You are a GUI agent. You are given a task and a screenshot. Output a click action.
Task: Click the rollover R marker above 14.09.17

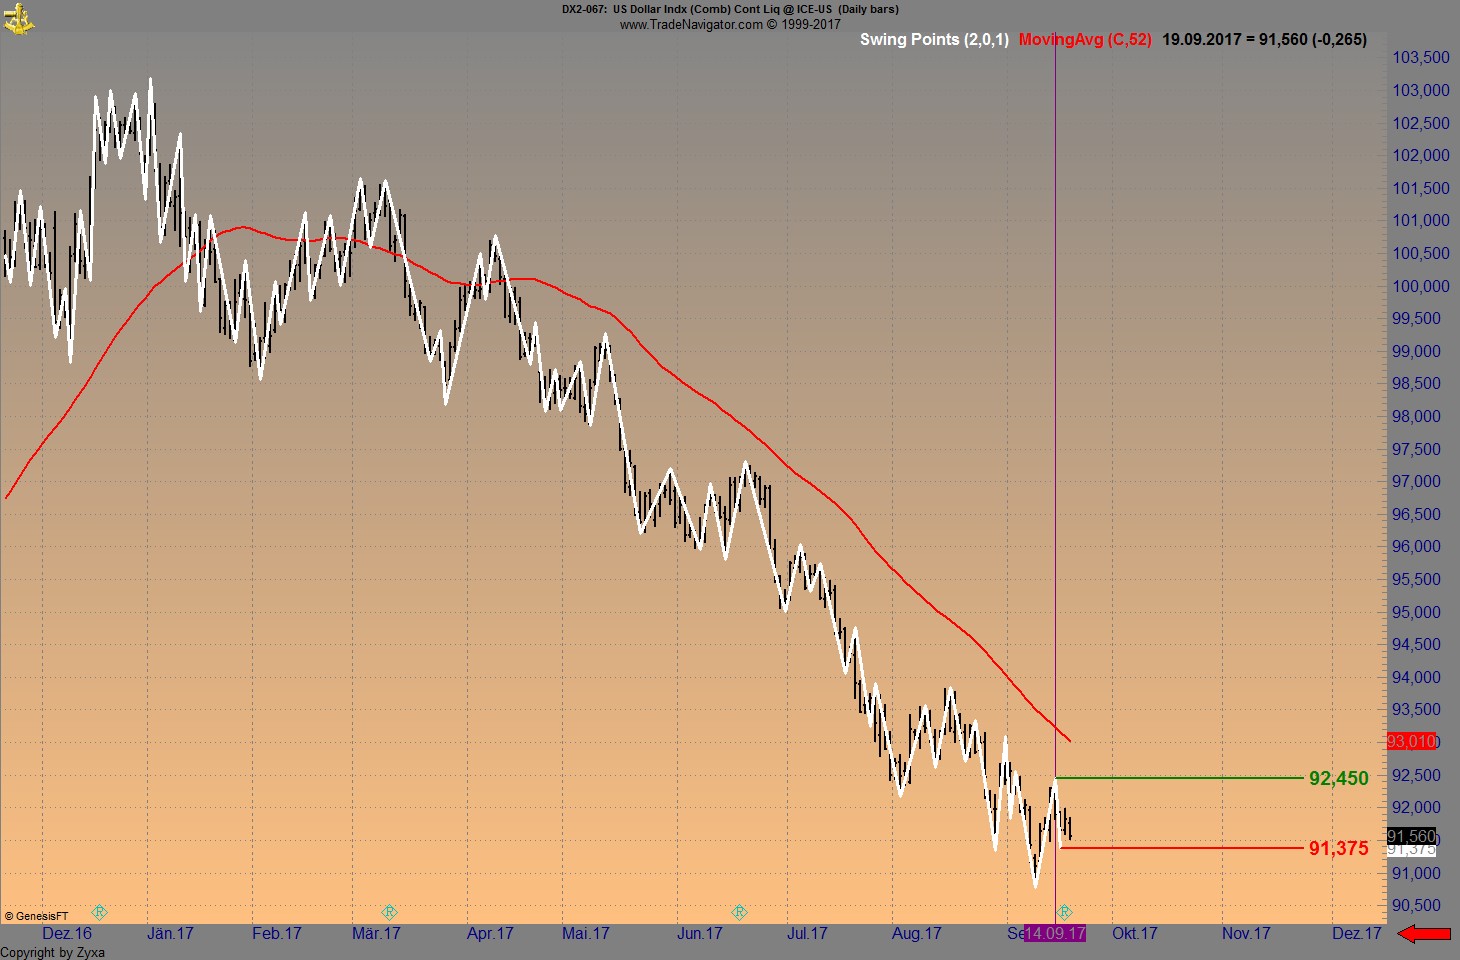tap(1064, 912)
